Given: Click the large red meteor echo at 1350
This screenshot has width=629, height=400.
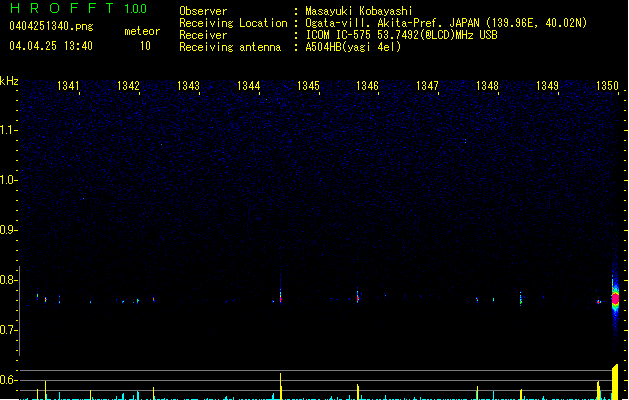Looking at the screenshot, I should 615,298.
